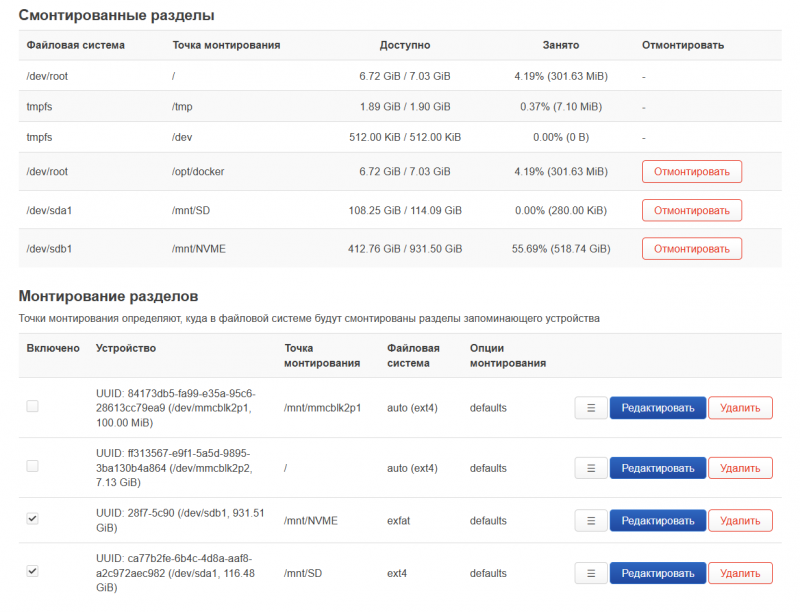The height and width of the screenshot is (612, 800).
Task: Click drag-handle icon for root mount row
Action: coord(590,468)
